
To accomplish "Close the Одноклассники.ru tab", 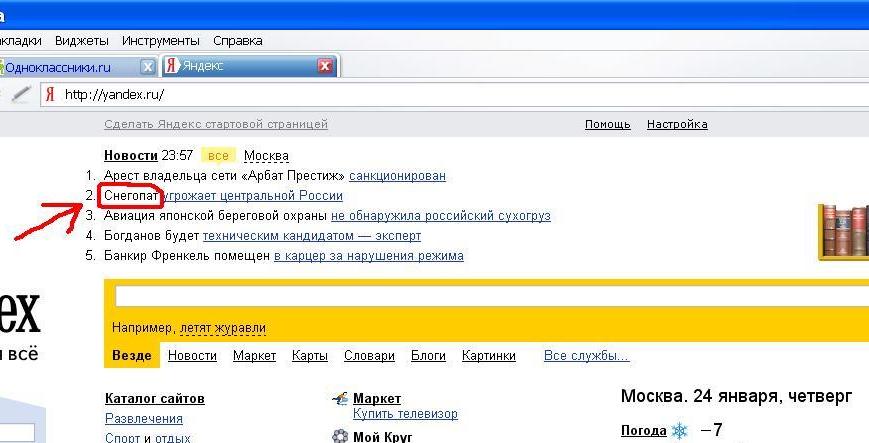I will pos(148,67).
